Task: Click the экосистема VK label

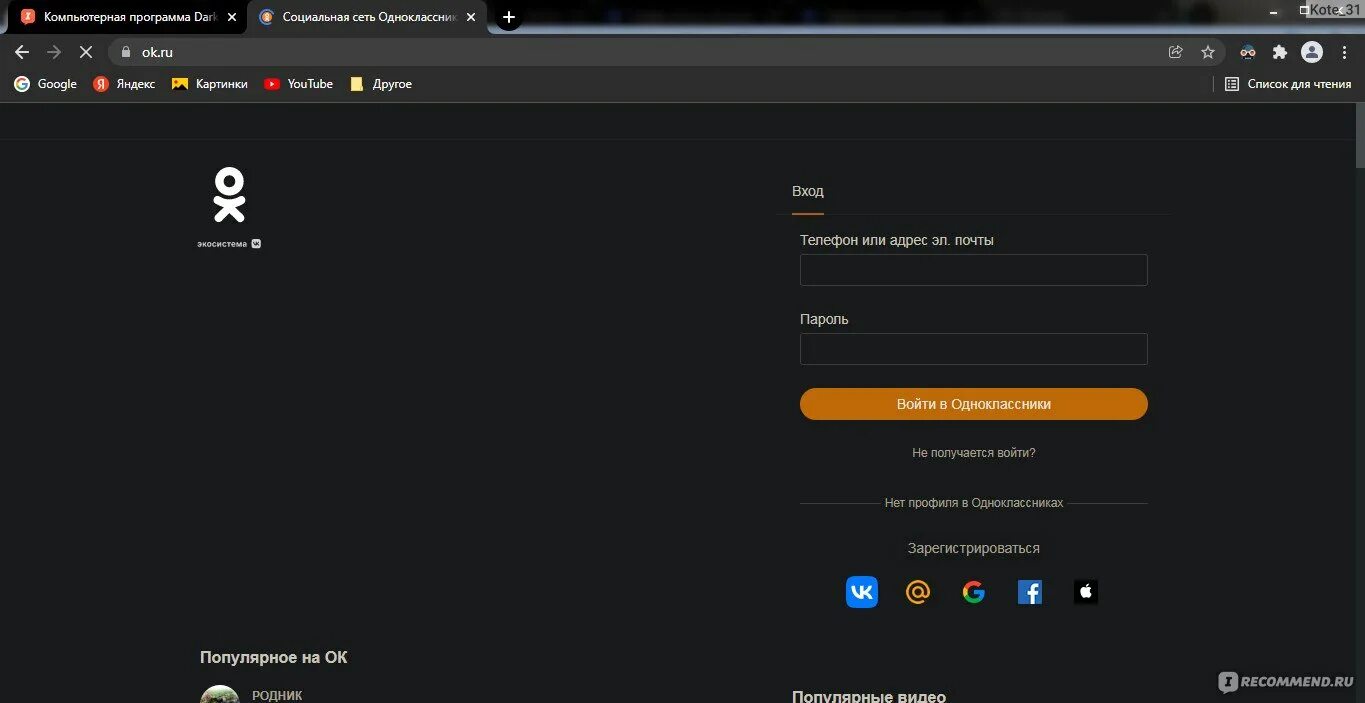Action: pyautogui.click(x=229, y=244)
